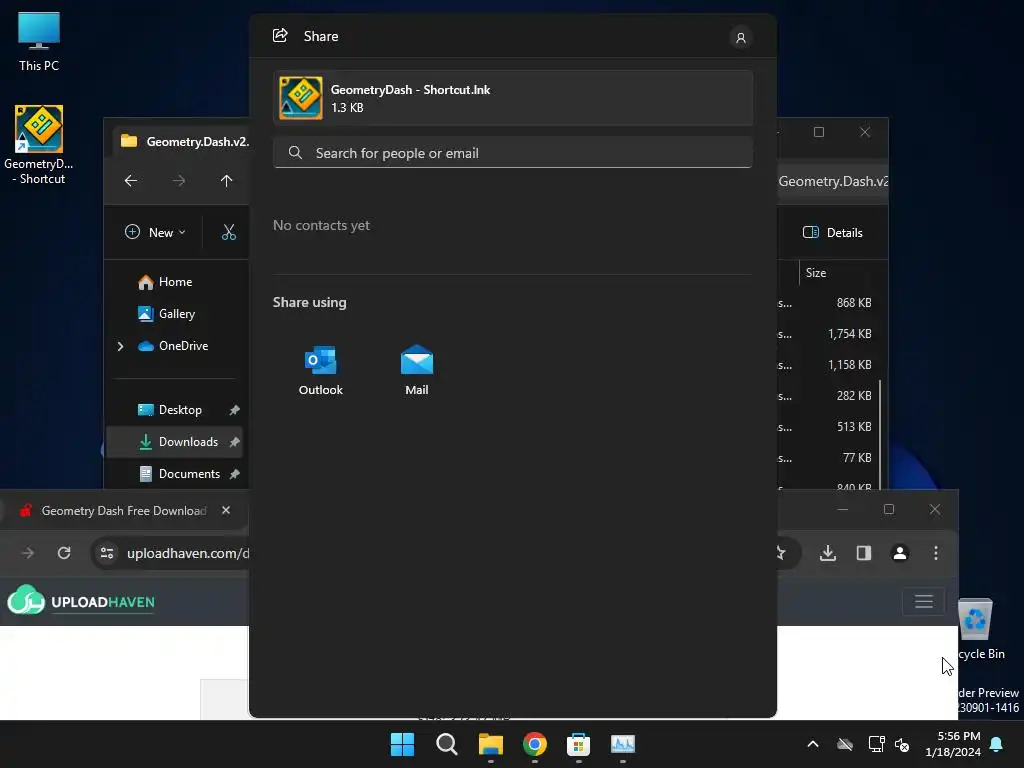Close the Geometry Dash Free Download tab
This screenshot has width=1024, height=768.
pyautogui.click(x=226, y=510)
